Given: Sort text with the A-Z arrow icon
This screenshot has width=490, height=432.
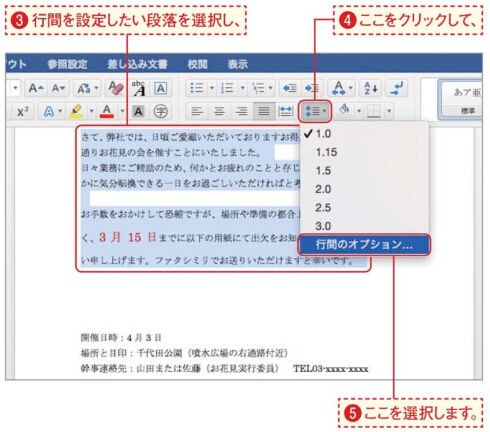Looking at the screenshot, I should pyautogui.click(x=370, y=88).
